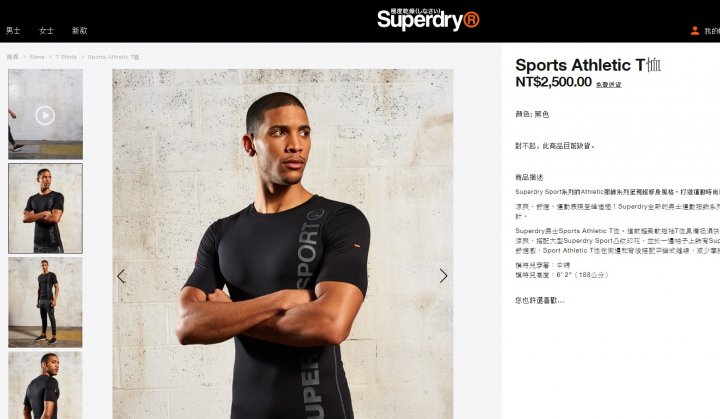The image size is (720, 419).
Task: Open the account user icon
Action: (x=695, y=30)
